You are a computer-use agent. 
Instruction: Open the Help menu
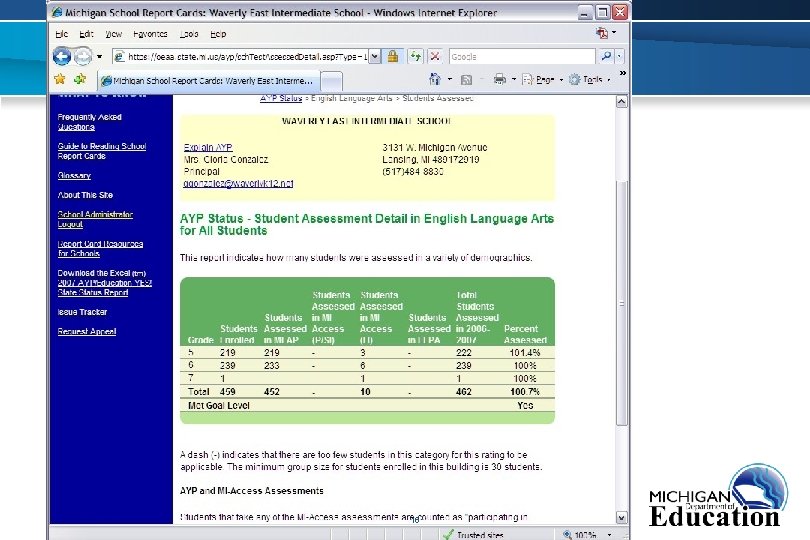click(x=218, y=34)
